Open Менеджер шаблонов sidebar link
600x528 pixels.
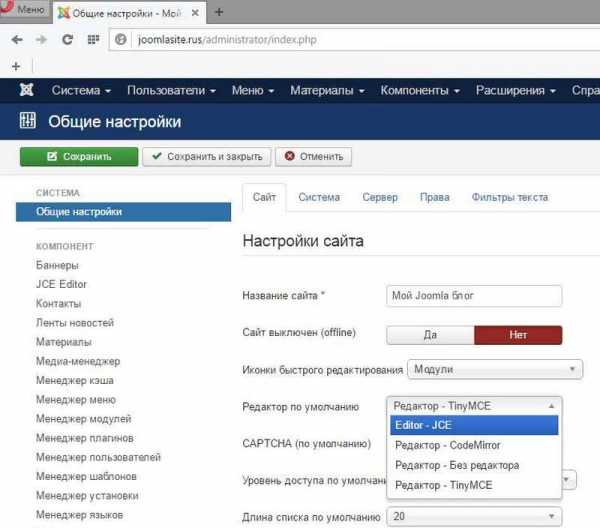(x=86, y=476)
